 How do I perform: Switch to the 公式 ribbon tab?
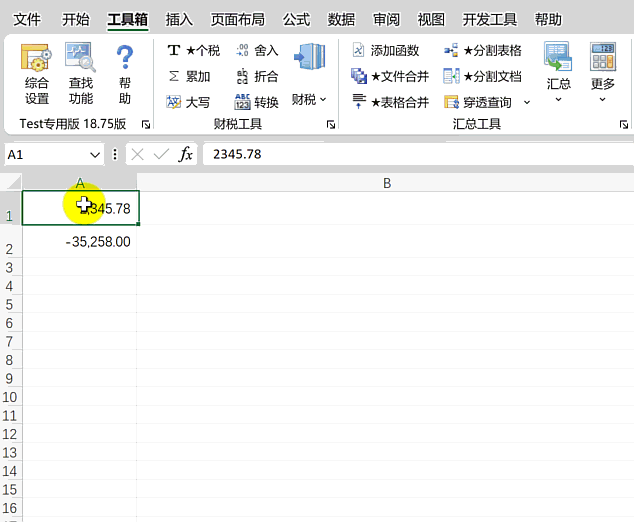pos(296,19)
